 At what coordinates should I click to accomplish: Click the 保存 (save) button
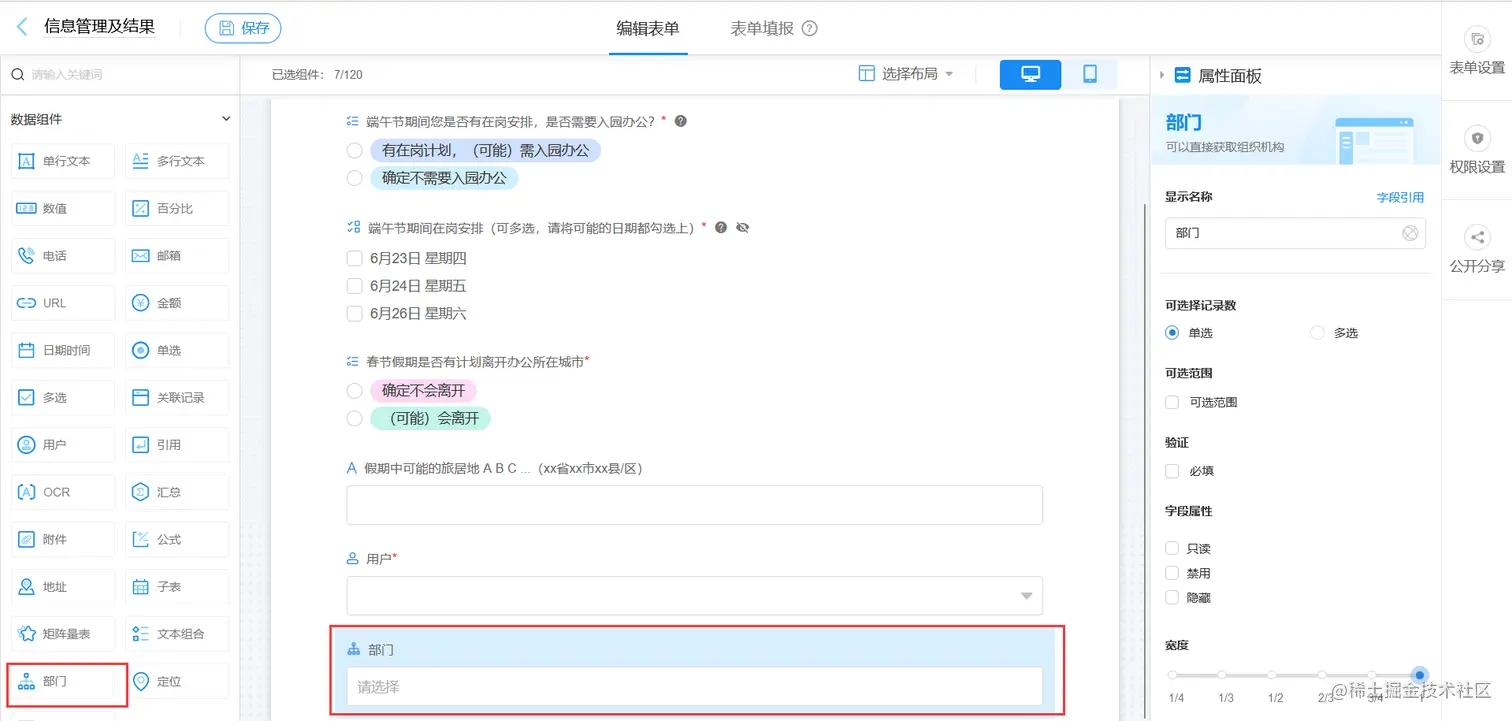(x=243, y=27)
